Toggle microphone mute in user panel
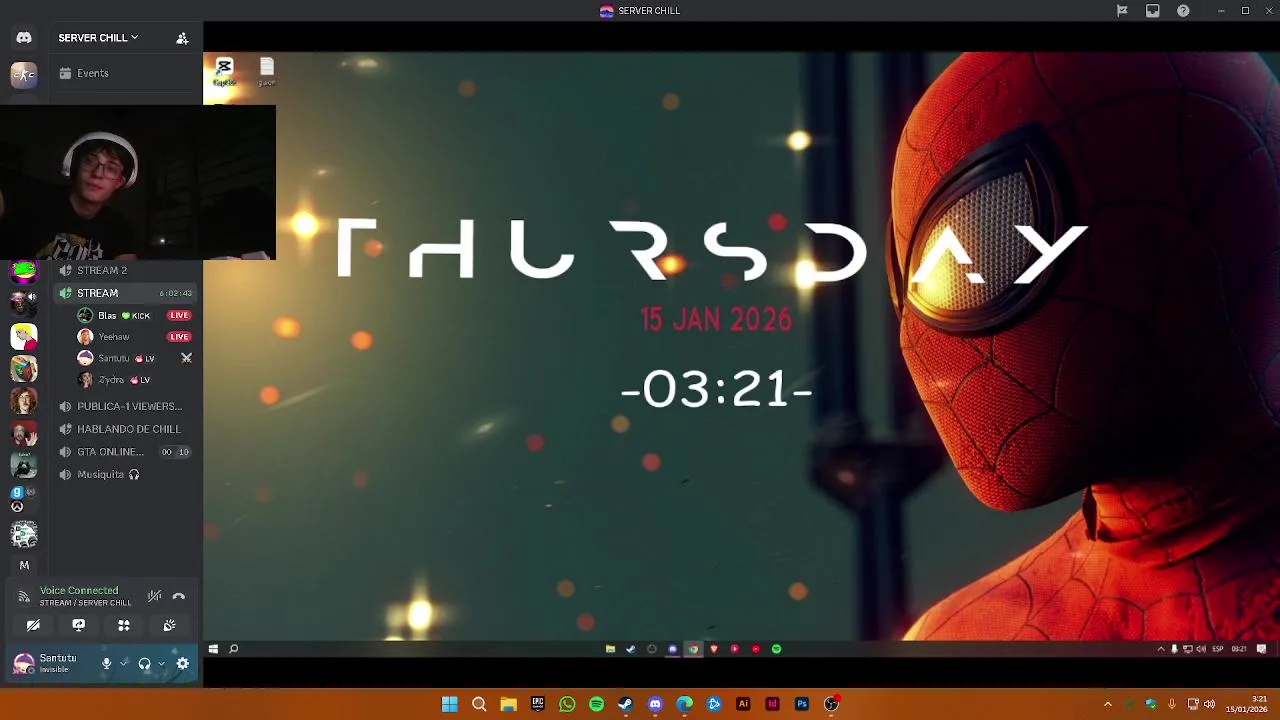1280x720 pixels. tap(106, 664)
